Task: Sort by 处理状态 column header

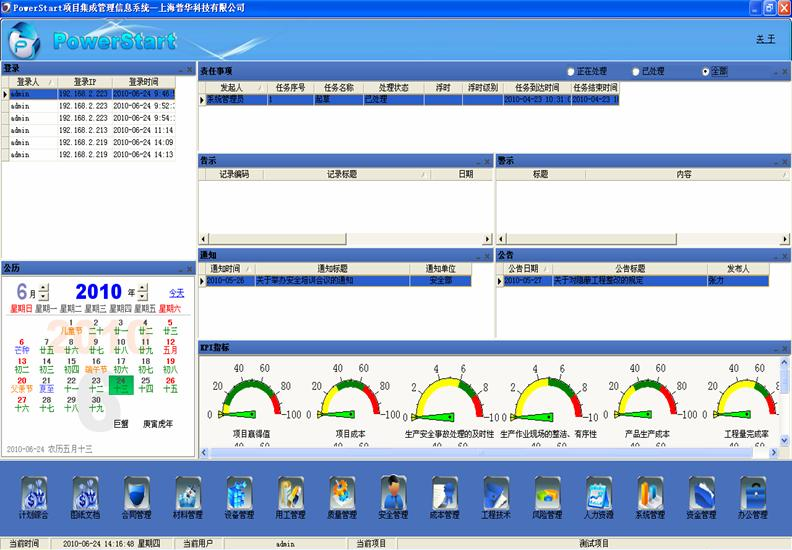Action: point(386,88)
